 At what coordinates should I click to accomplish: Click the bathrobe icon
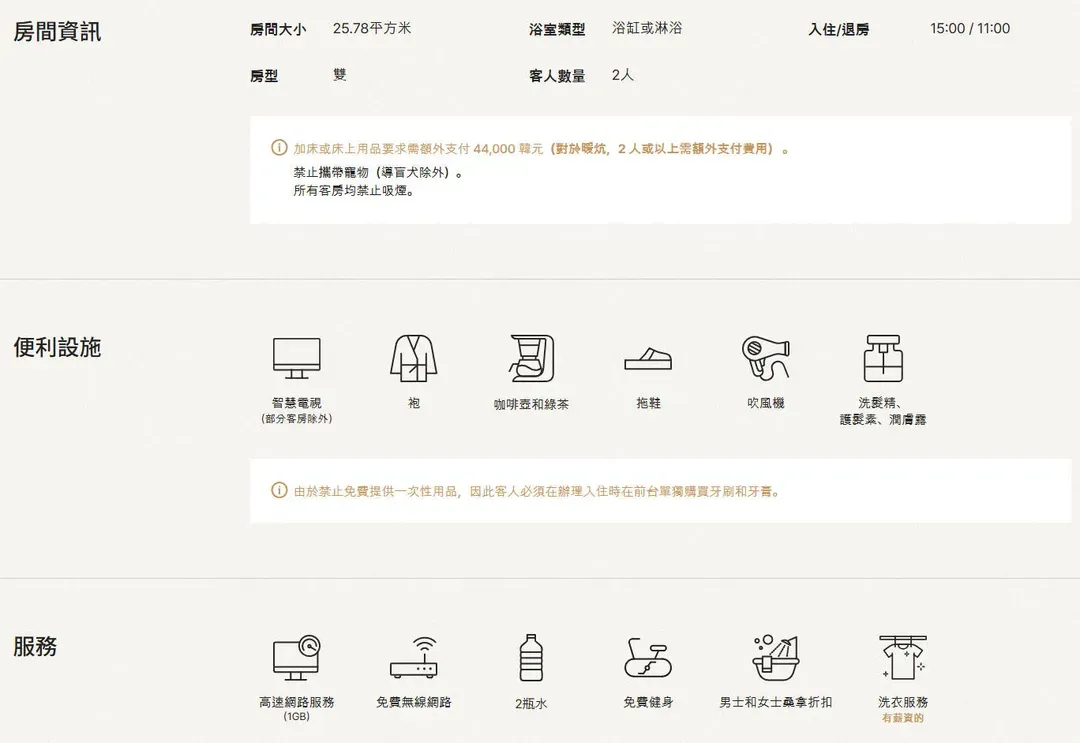click(x=413, y=358)
